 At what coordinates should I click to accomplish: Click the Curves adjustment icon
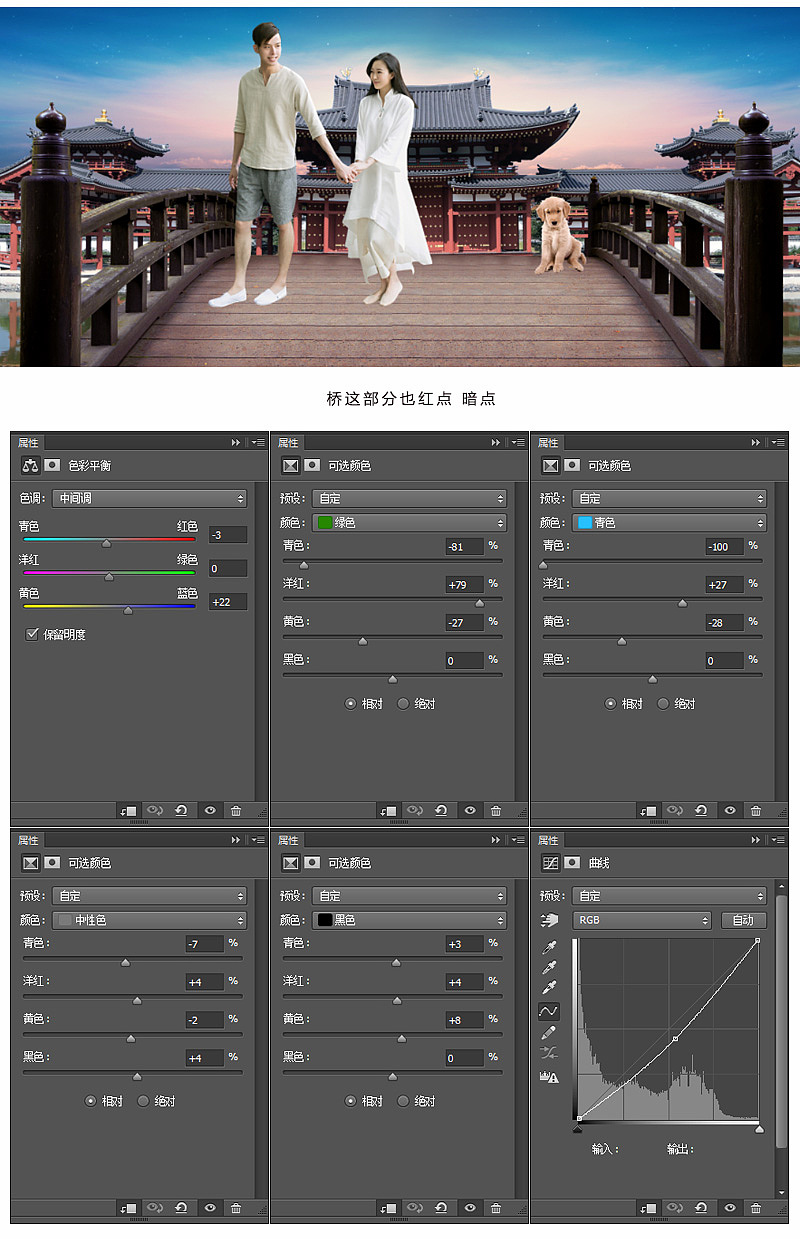click(550, 863)
